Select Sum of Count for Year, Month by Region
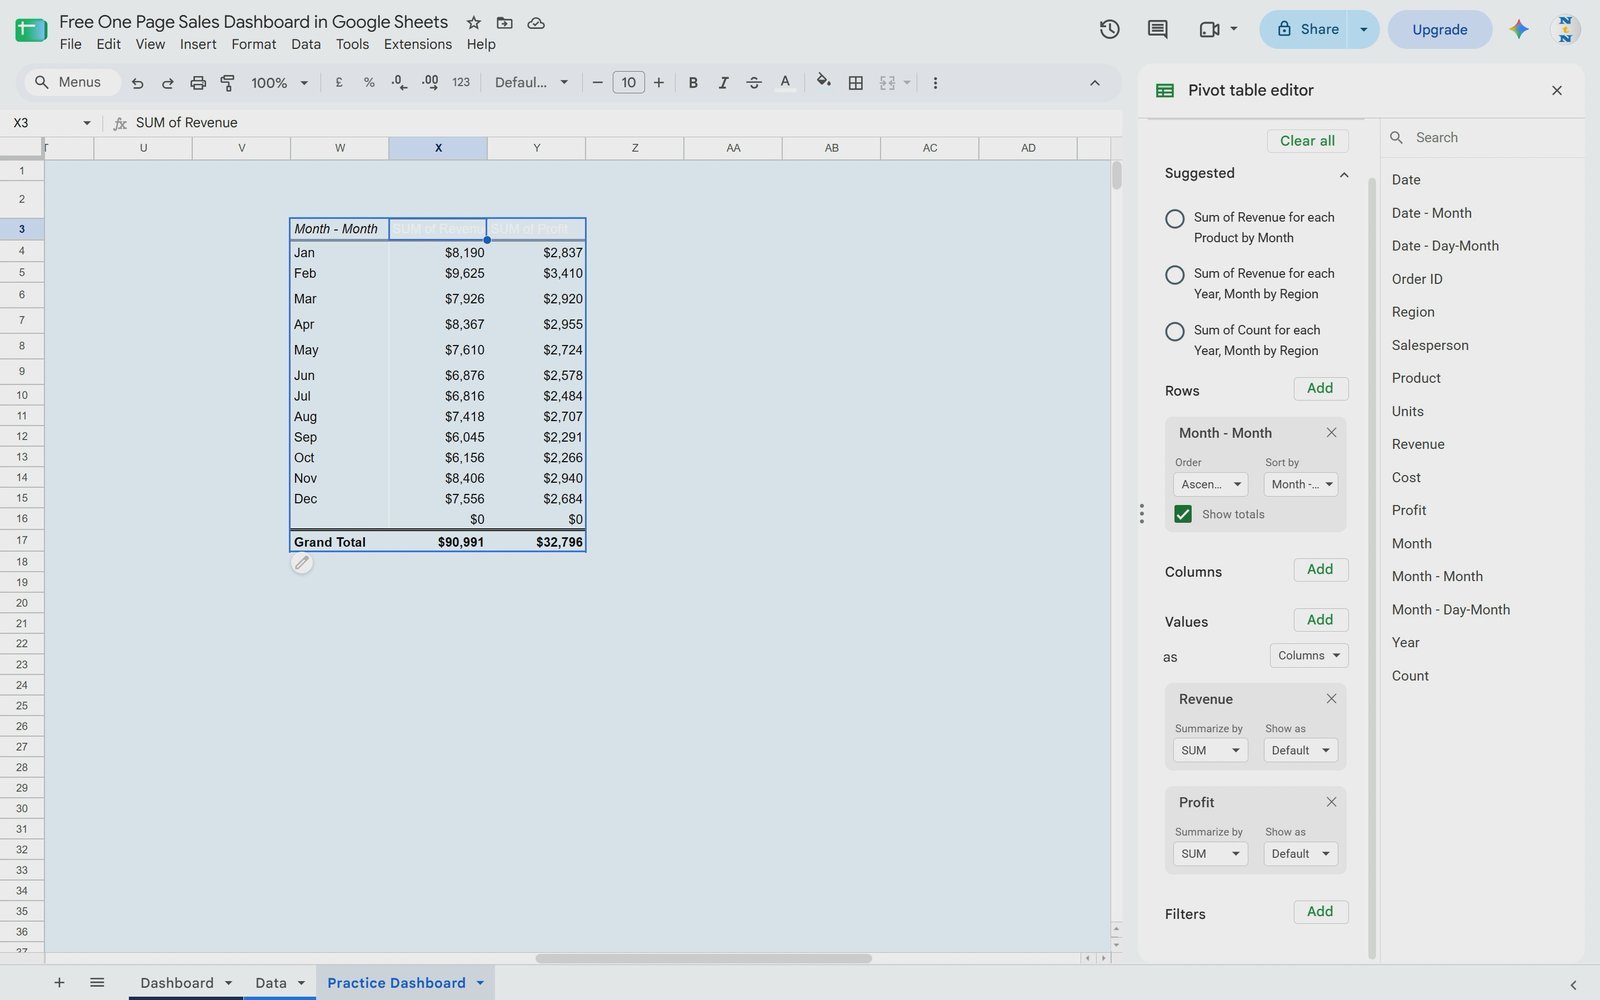This screenshot has height=1000, width=1600. 1175,331
